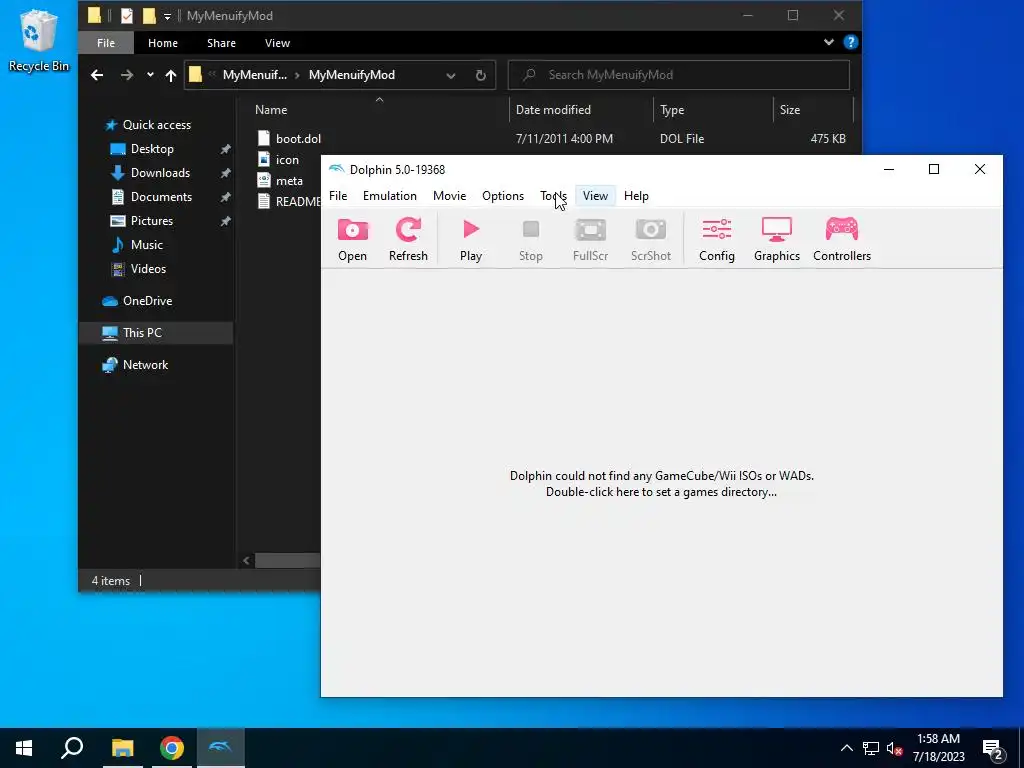Open the Options menu in Dolphin

point(503,196)
